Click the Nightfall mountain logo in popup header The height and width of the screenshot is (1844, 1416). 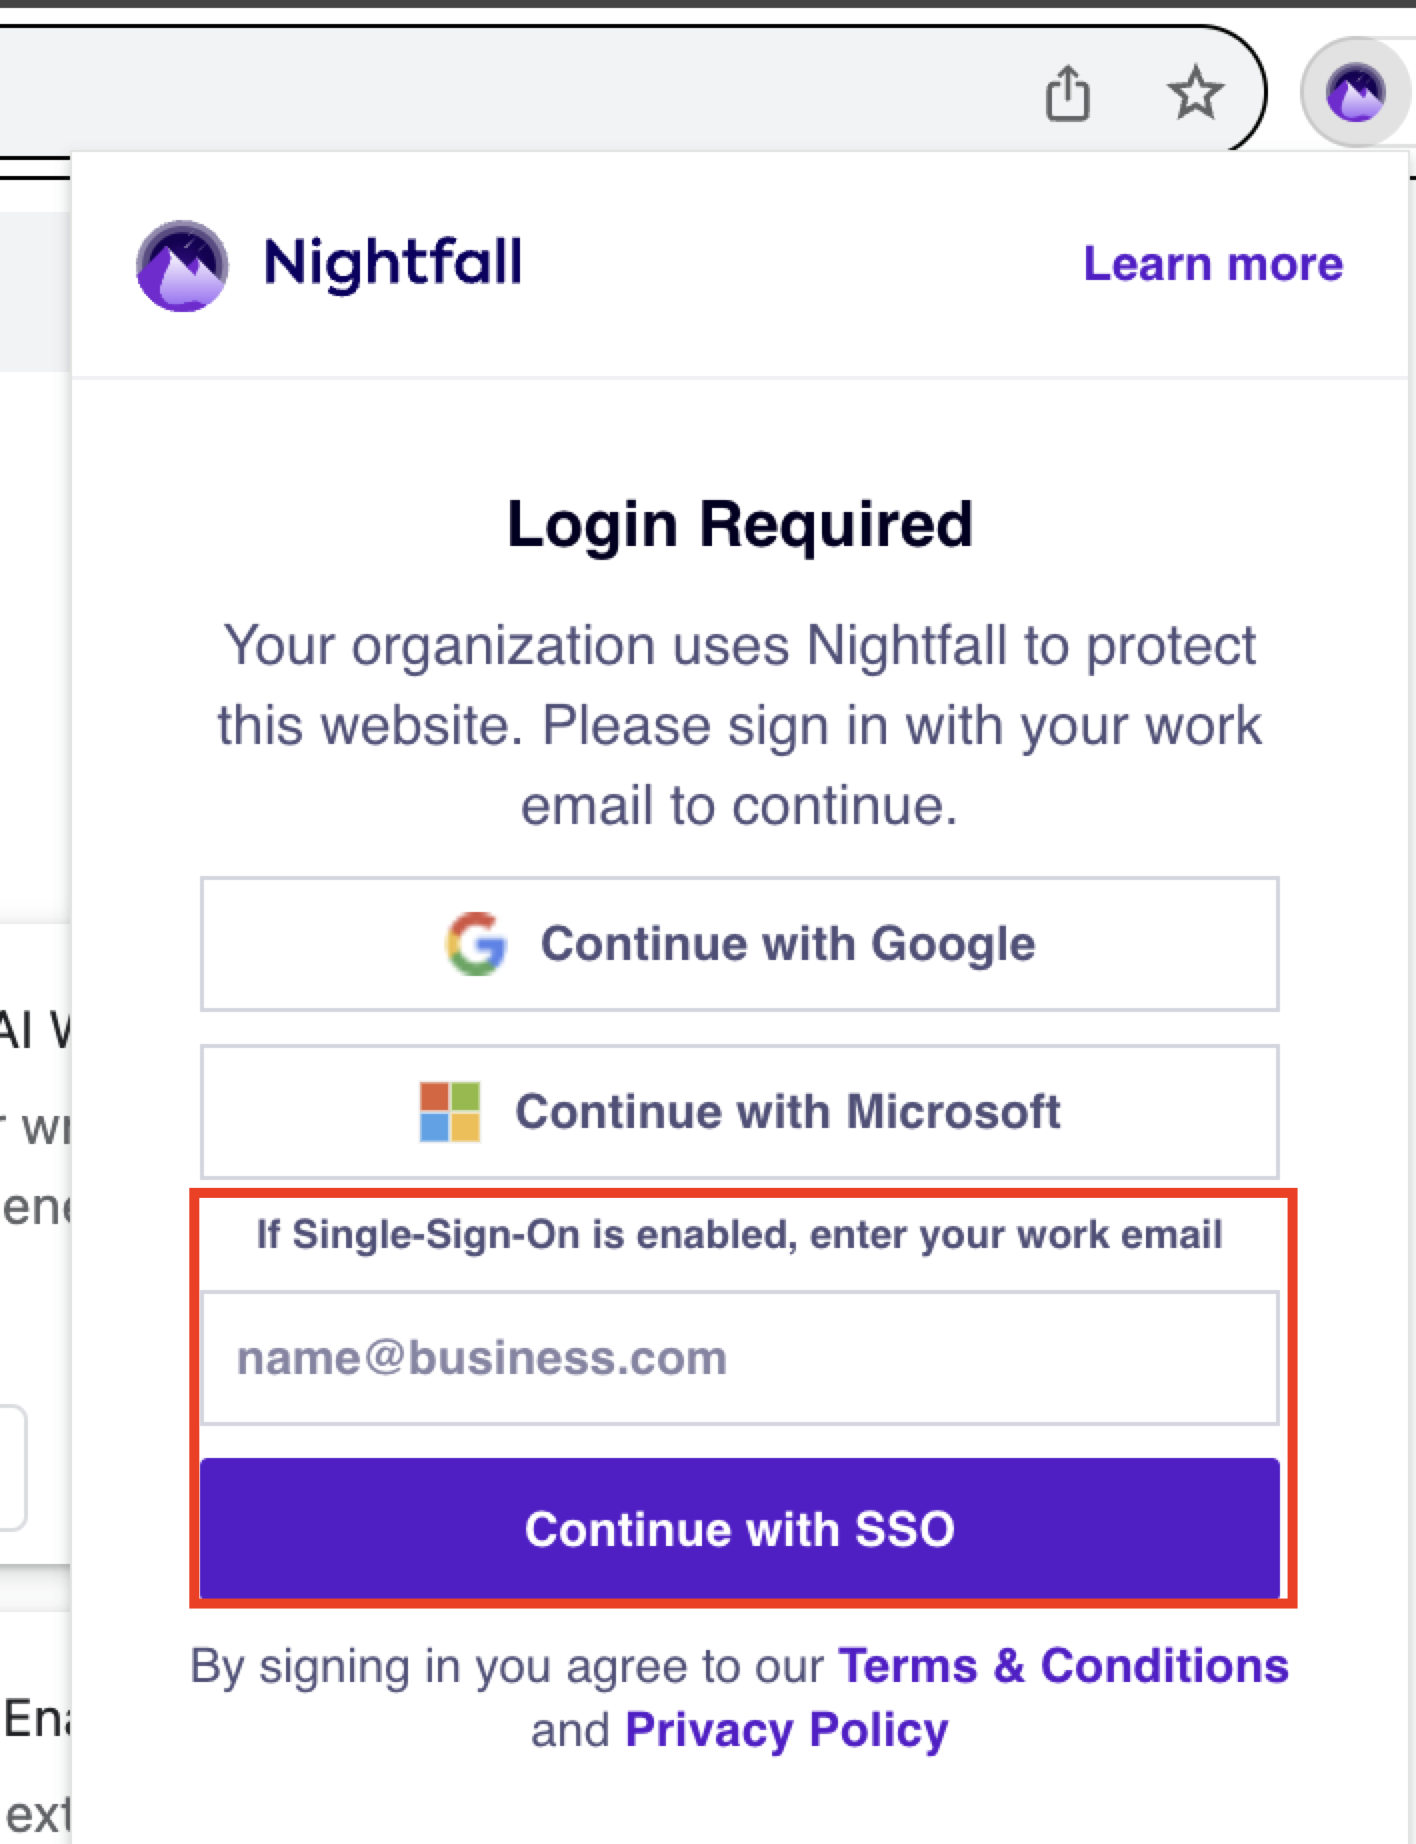[x=182, y=265]
